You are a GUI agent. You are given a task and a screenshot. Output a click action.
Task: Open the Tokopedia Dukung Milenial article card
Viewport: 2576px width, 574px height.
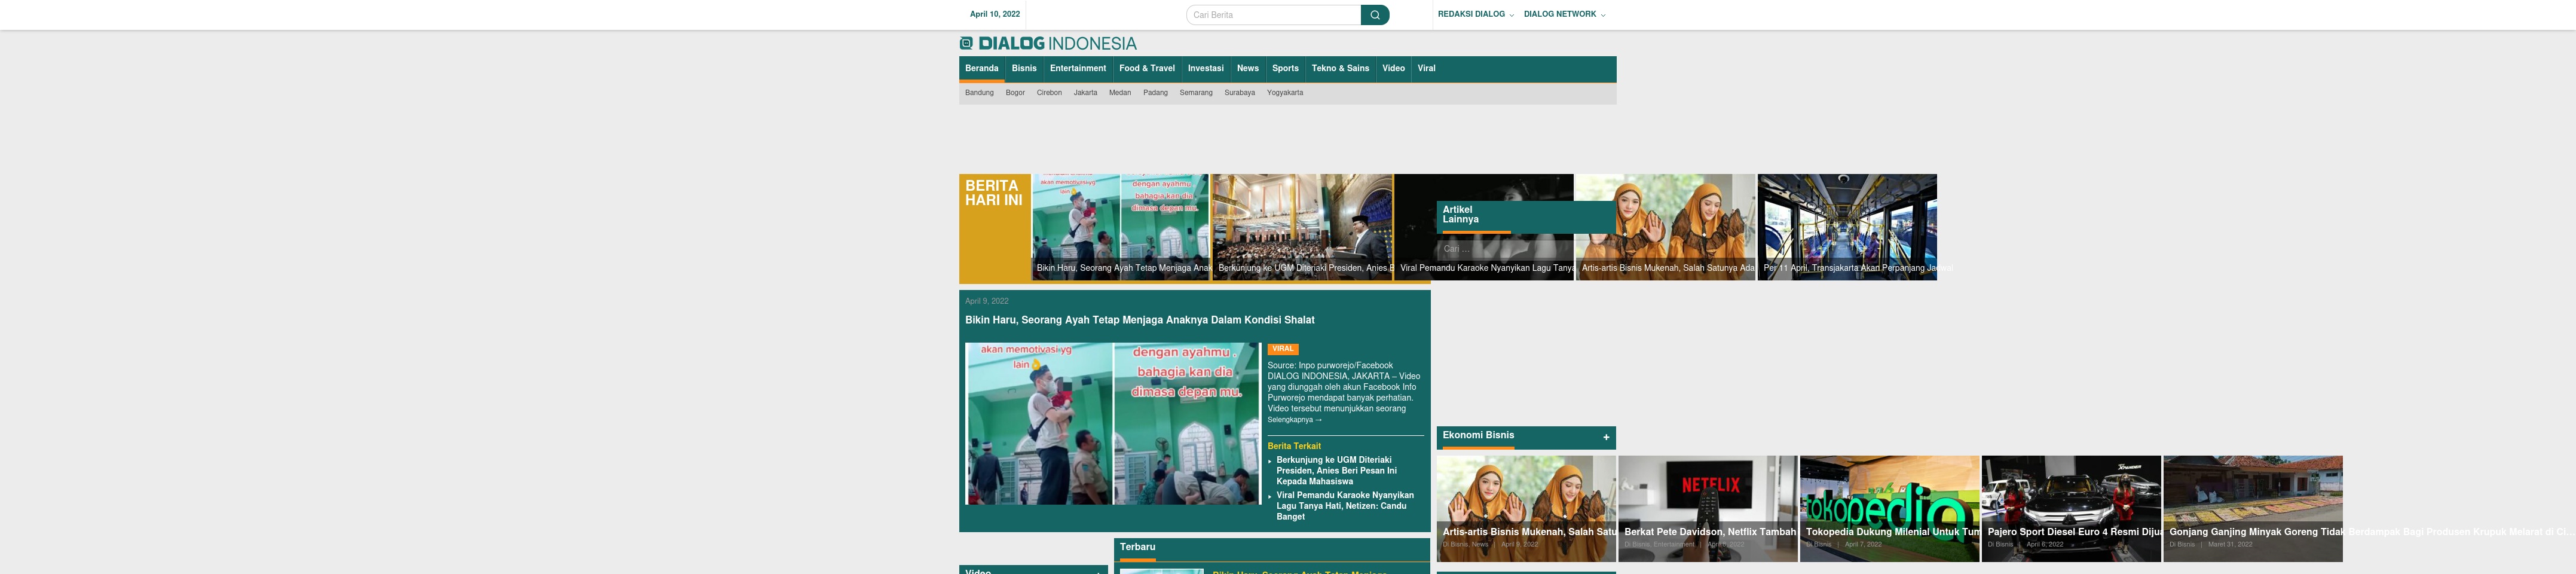(1889, 509)
